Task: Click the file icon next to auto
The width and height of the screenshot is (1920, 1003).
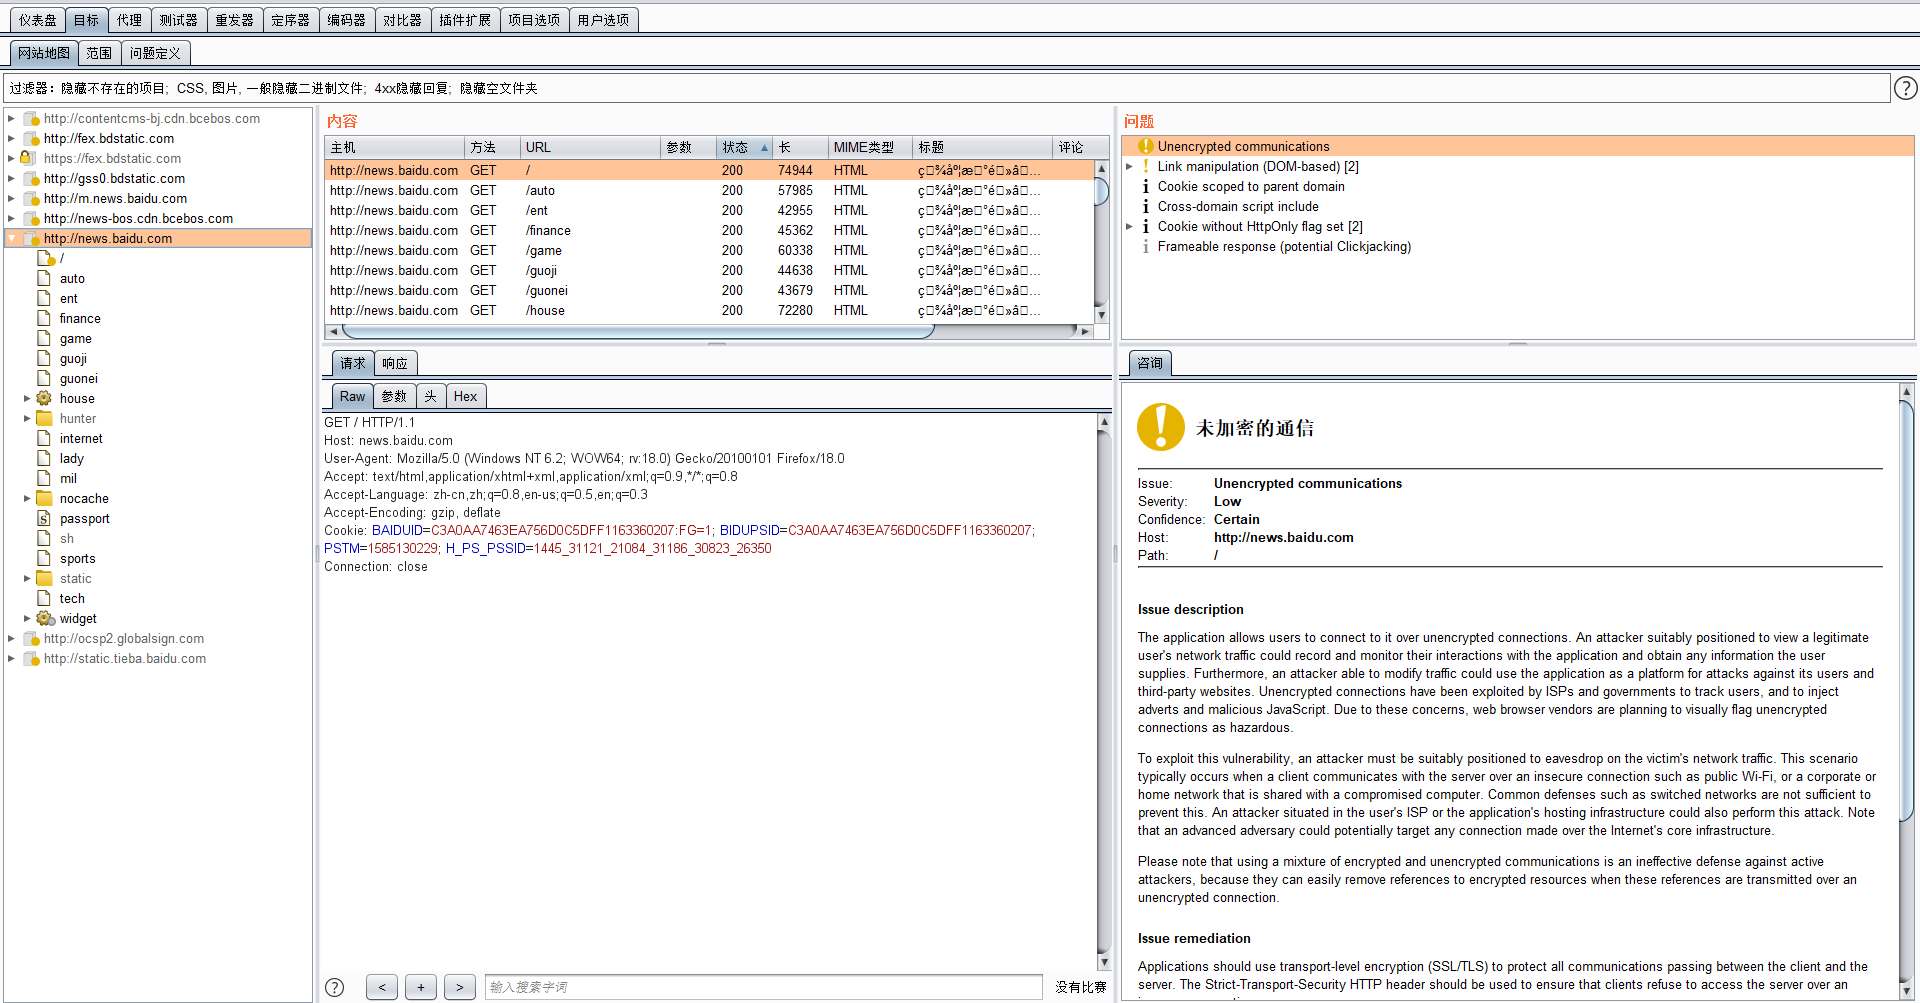Action: [x=44, y=278]
